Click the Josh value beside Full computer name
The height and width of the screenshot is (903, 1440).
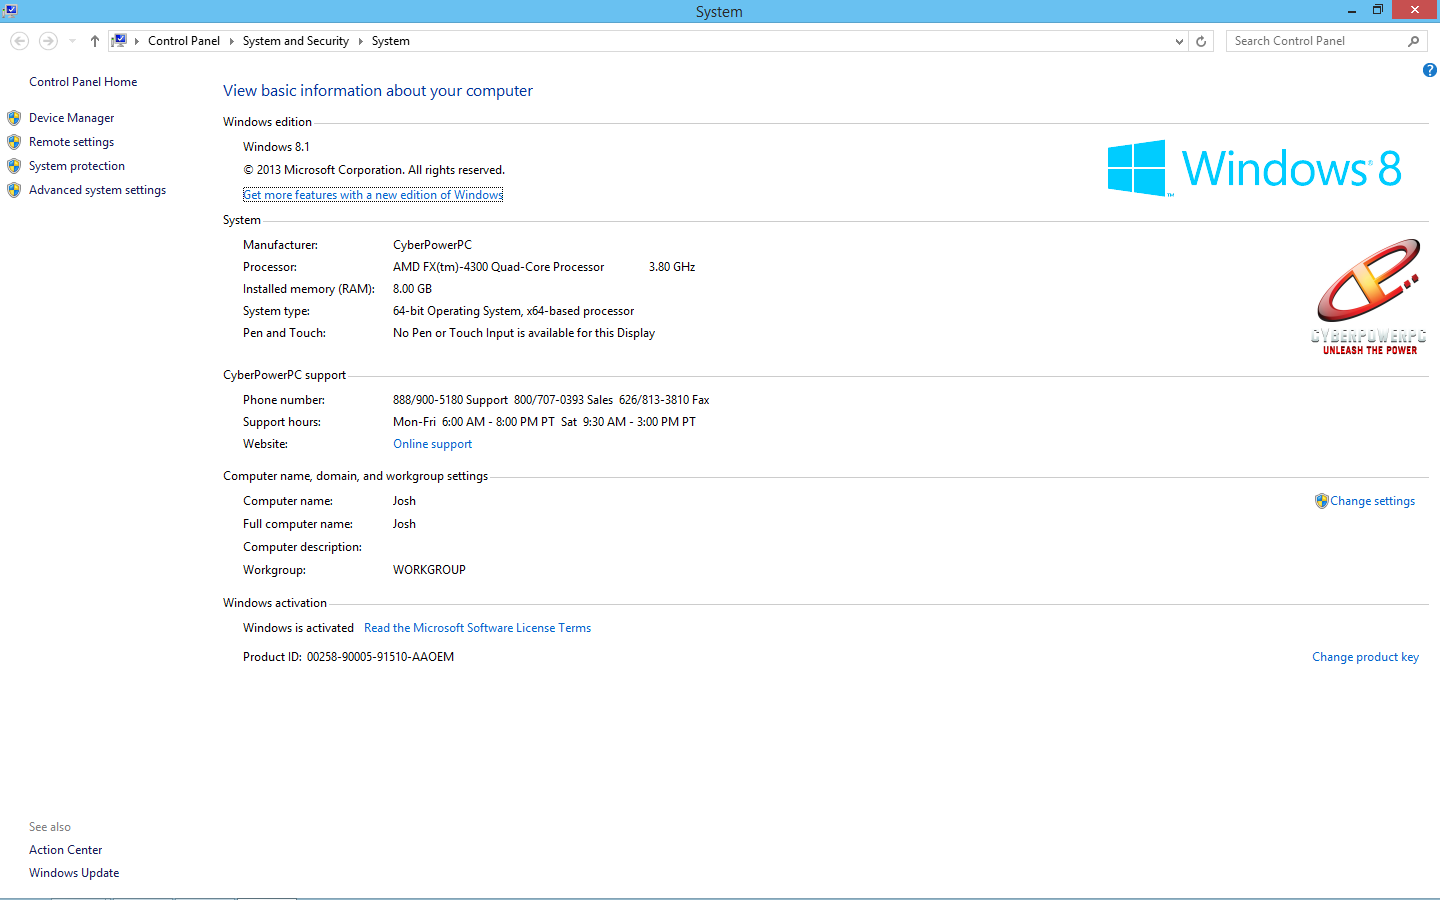[x=404, y=524]
